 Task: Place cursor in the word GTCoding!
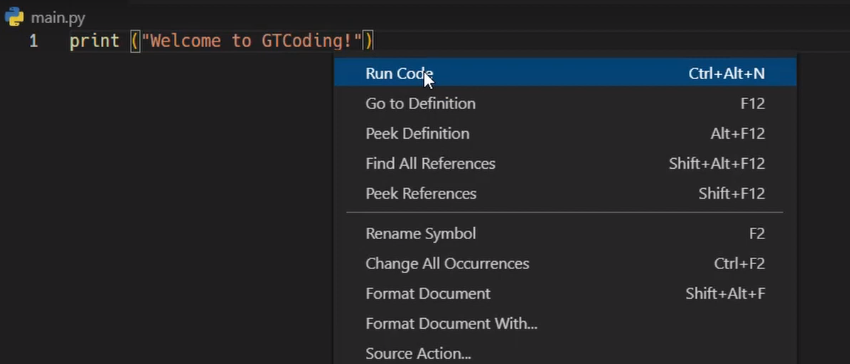pyautogui.click(x=307, y=41)
